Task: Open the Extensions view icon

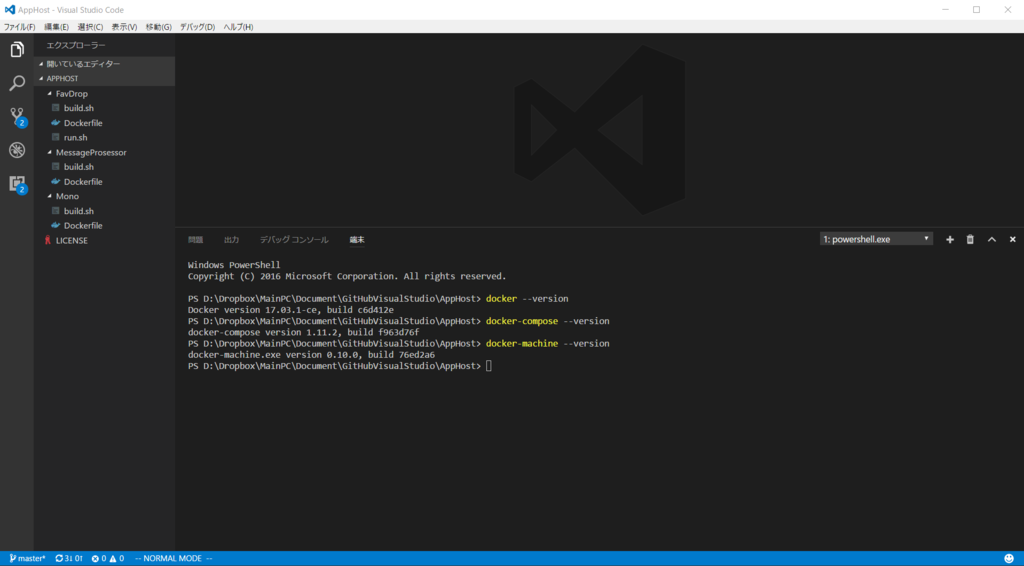Action: (17, 184)
